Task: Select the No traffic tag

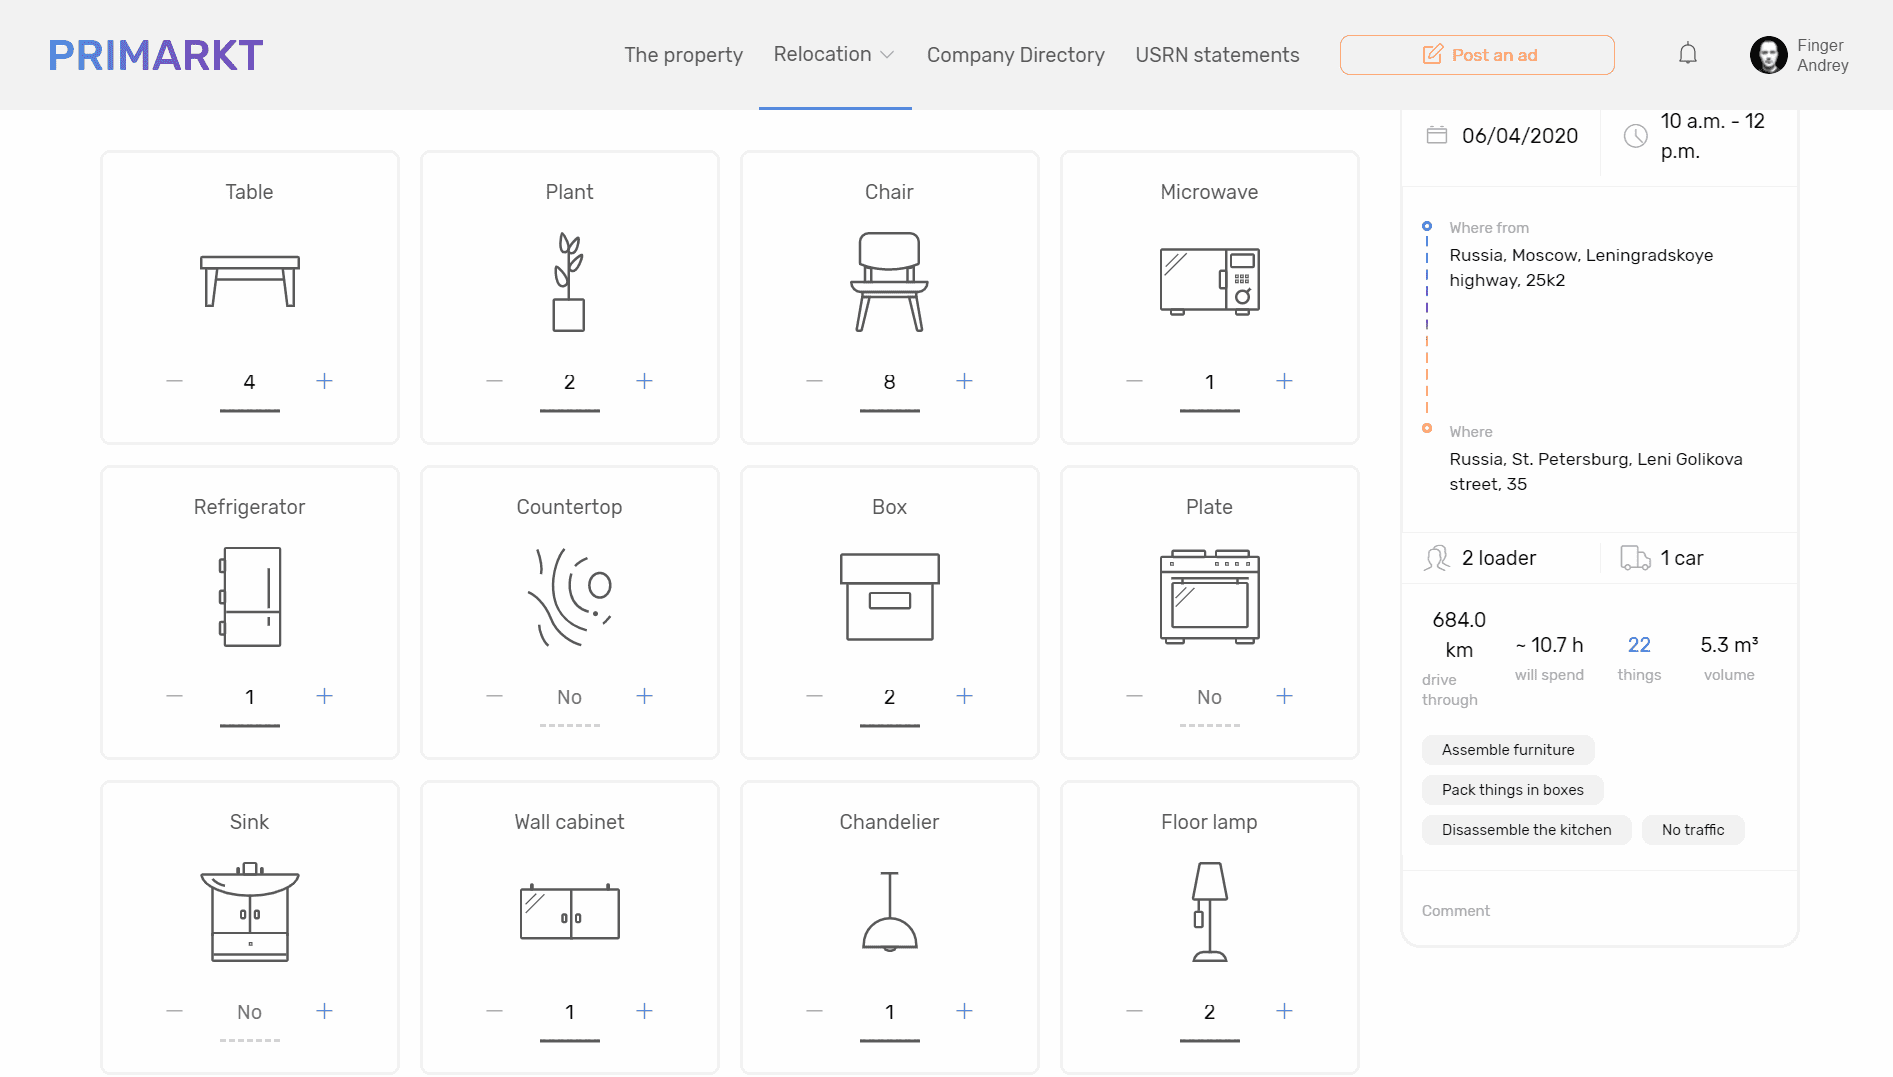Action: [1693, 830]
